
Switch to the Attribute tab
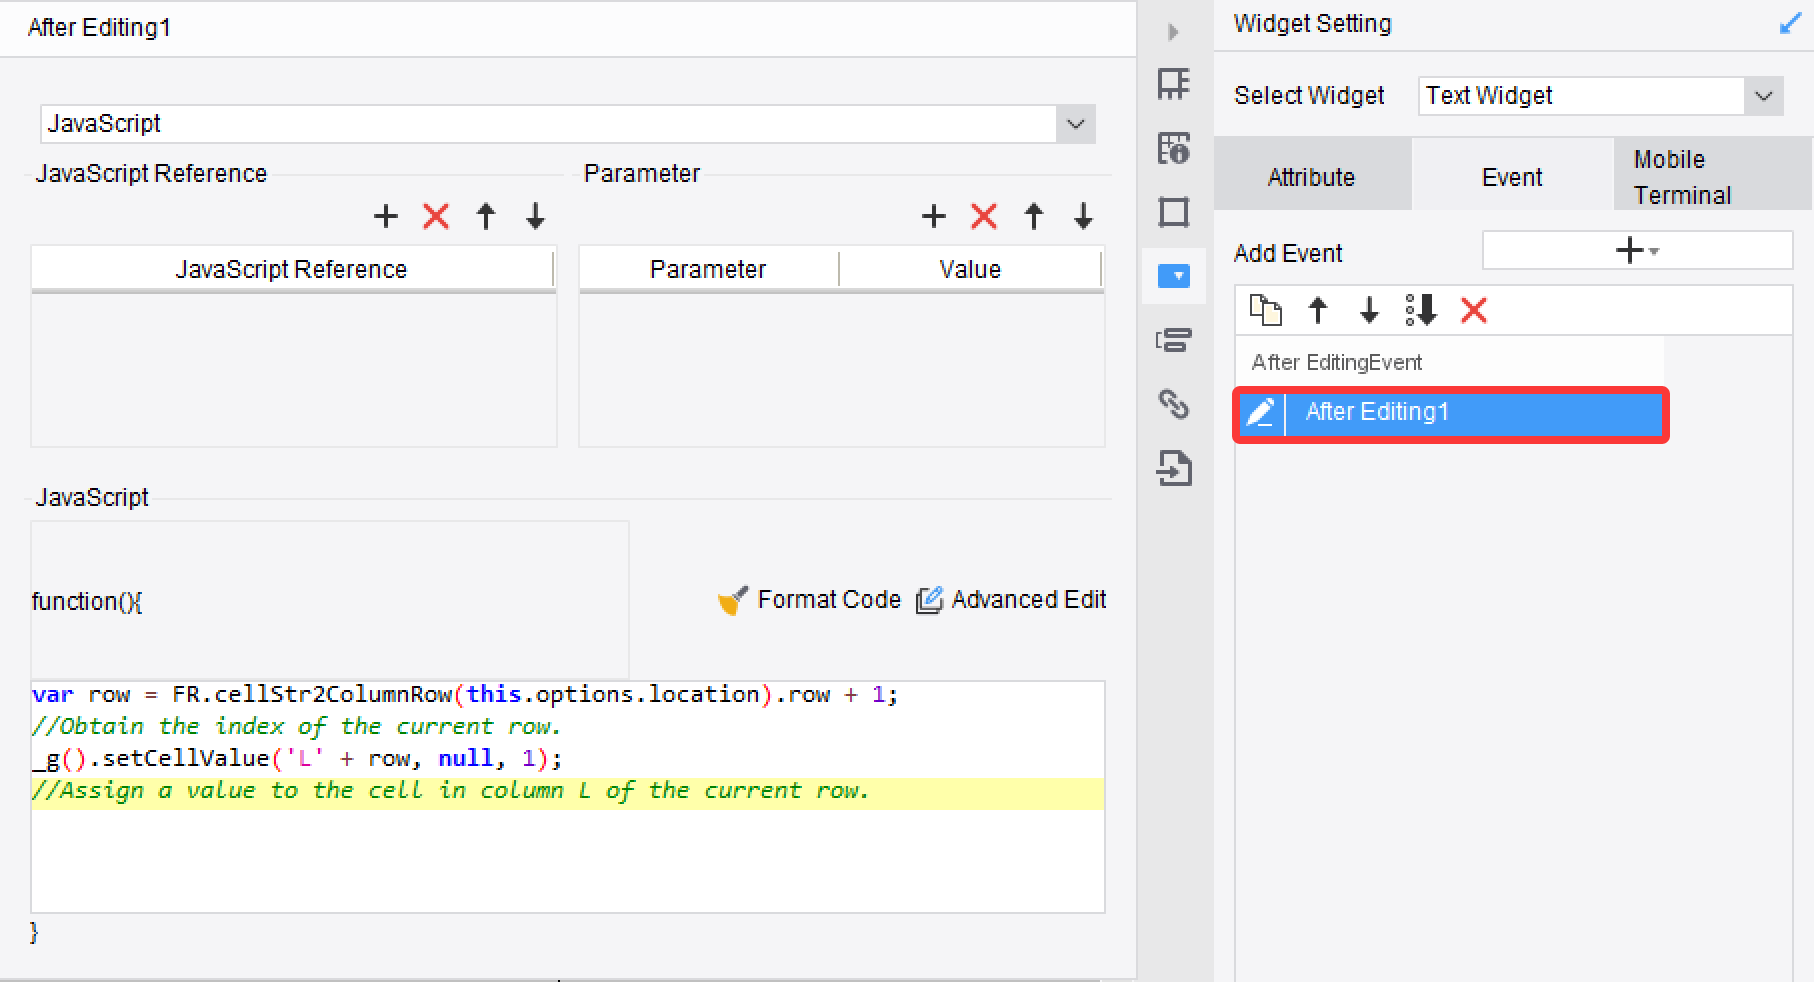pos(1311,177)
